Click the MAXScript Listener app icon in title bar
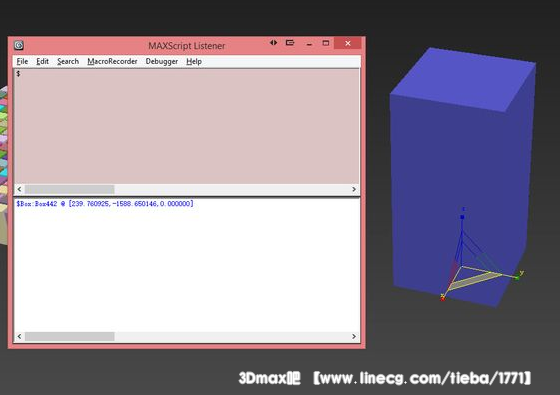Viewport: 560px width, 395px height. click(19, 45)
